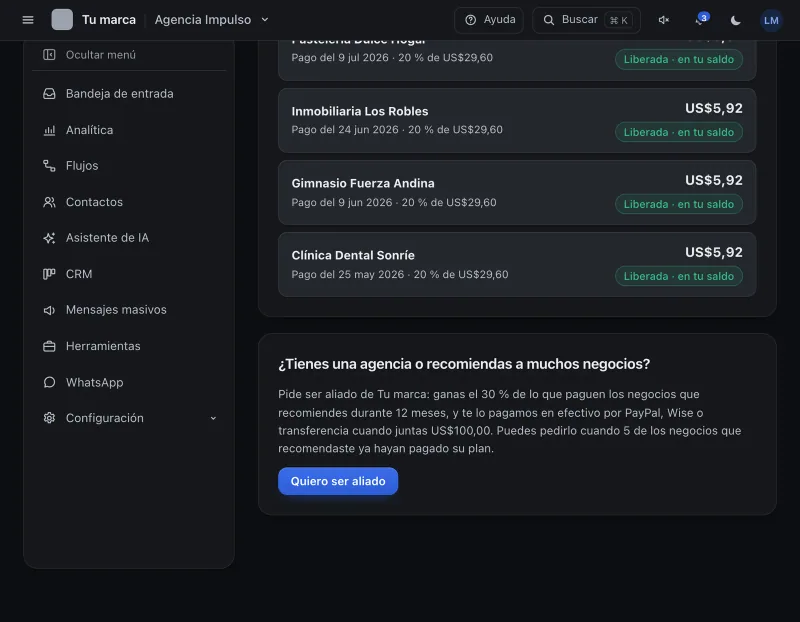Click US$5,92 amount for Gimnasio Fuerza Andina
This screenshot has height=622, width=800.
click(x=714, y=180)
